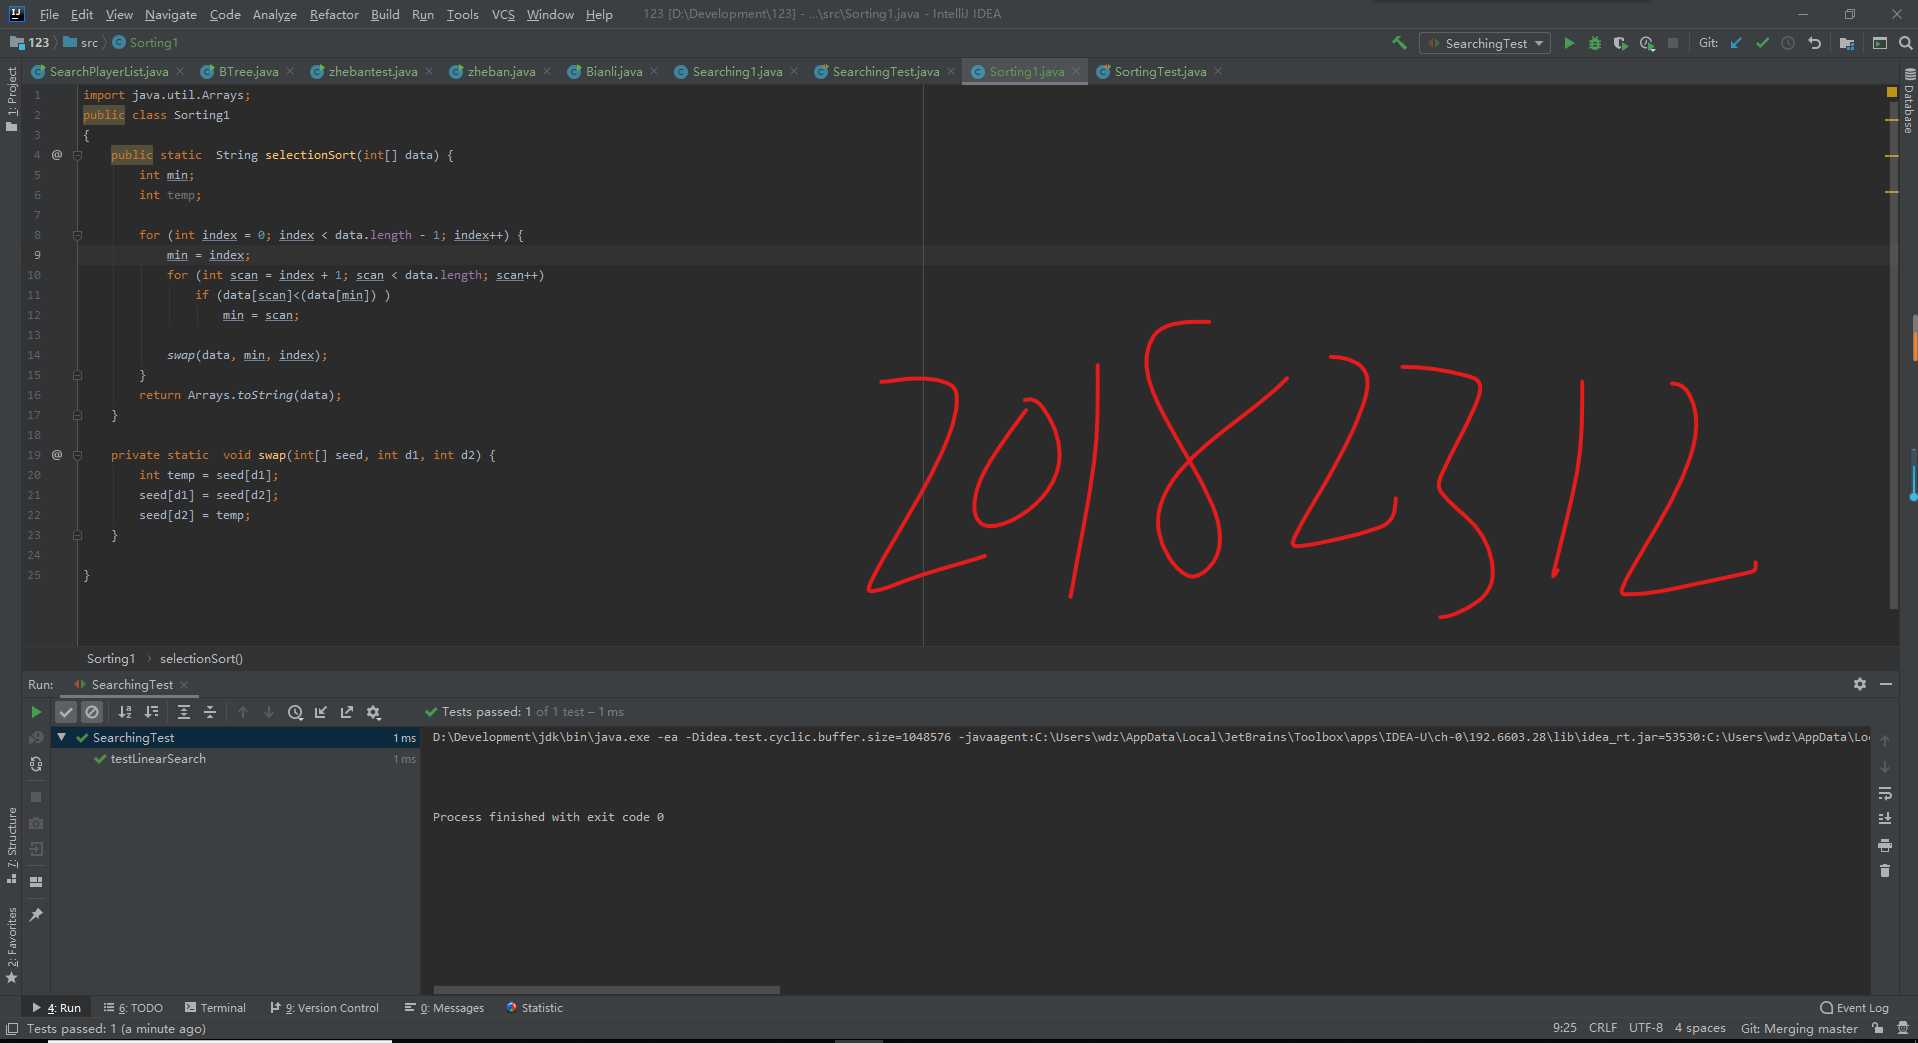Open the Terminal tool window

tap(214, 1008)
